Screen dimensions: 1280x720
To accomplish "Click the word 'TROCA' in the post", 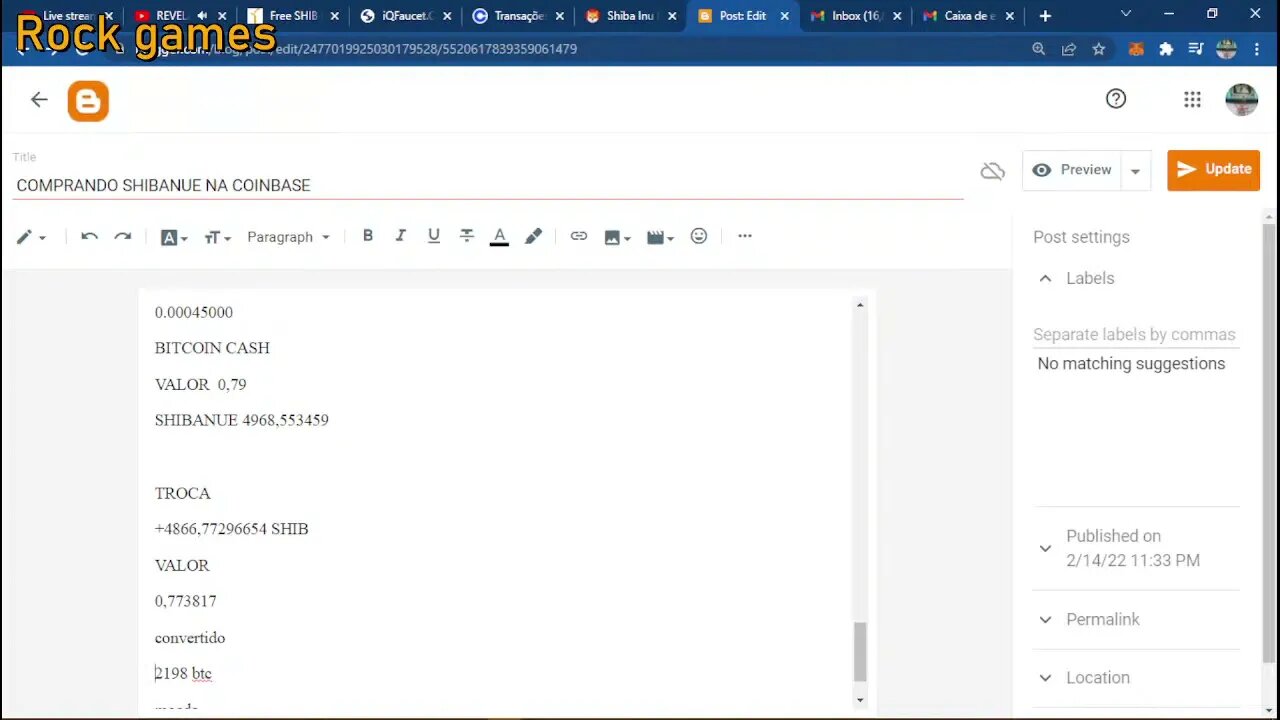I will 182,493.
